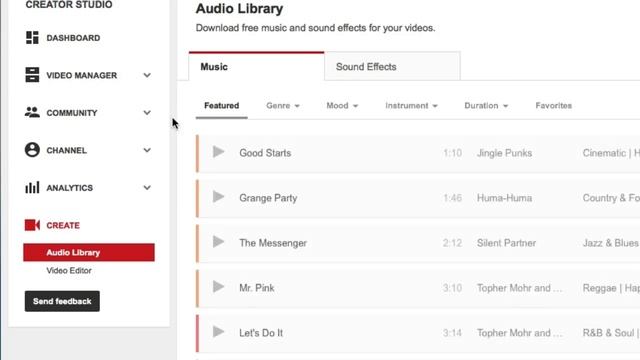640x360 pixels.
Task: Expand the Channel section chevron
Action: (x=147, y=150)
